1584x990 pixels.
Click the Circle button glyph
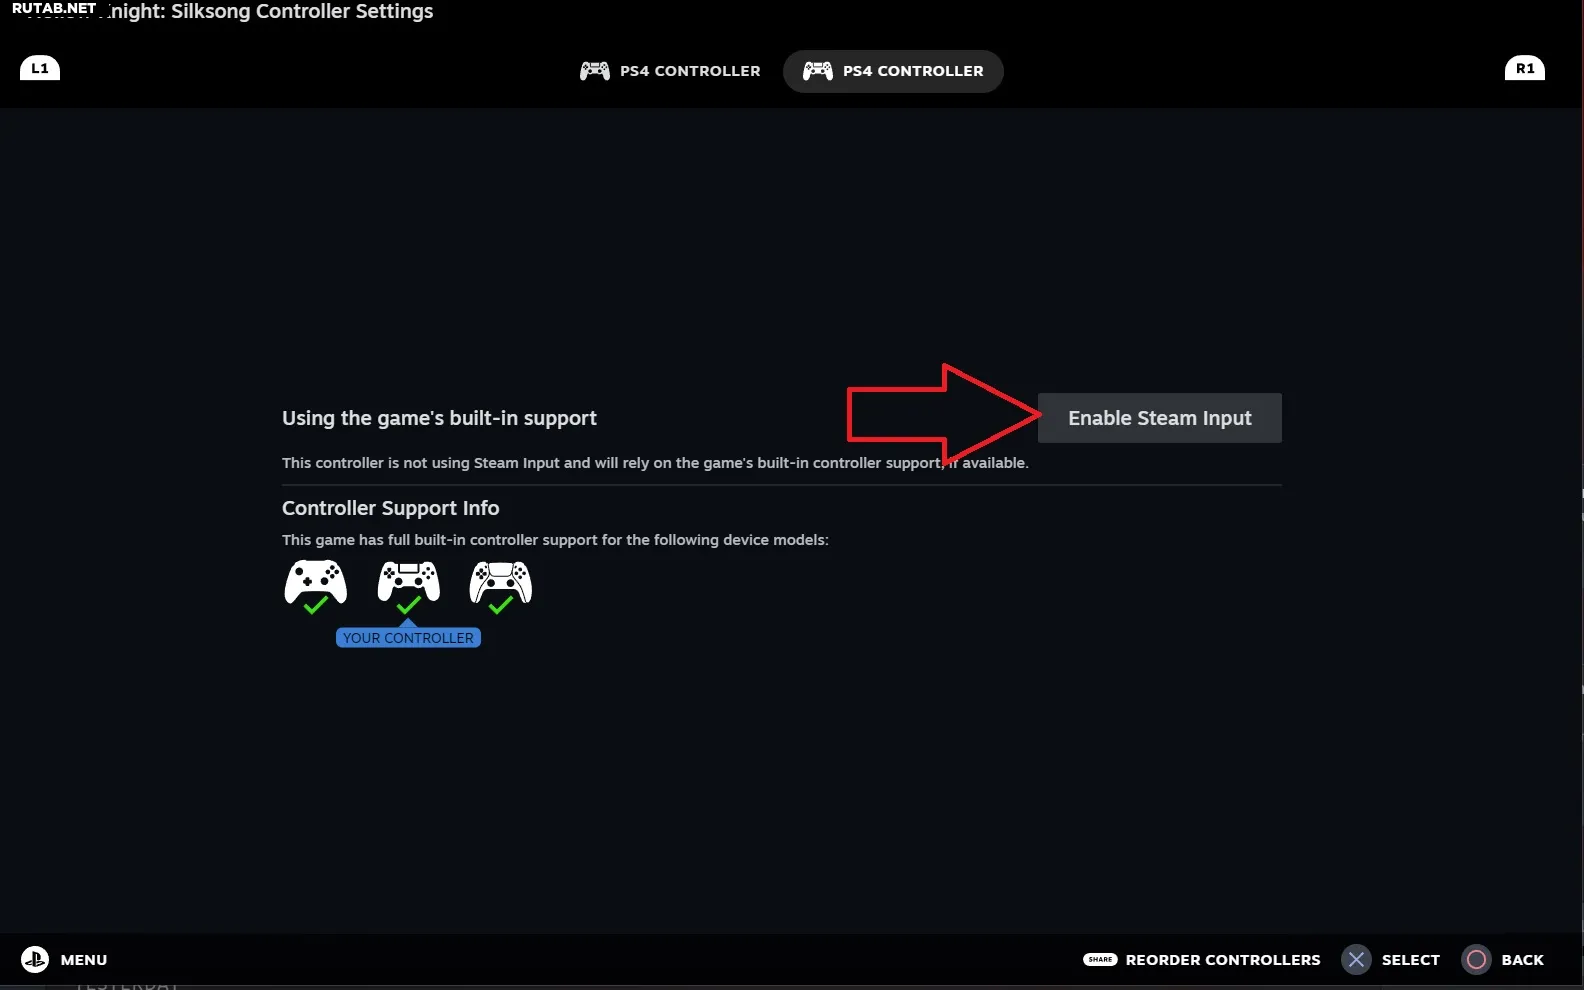tap(1476, 960)
